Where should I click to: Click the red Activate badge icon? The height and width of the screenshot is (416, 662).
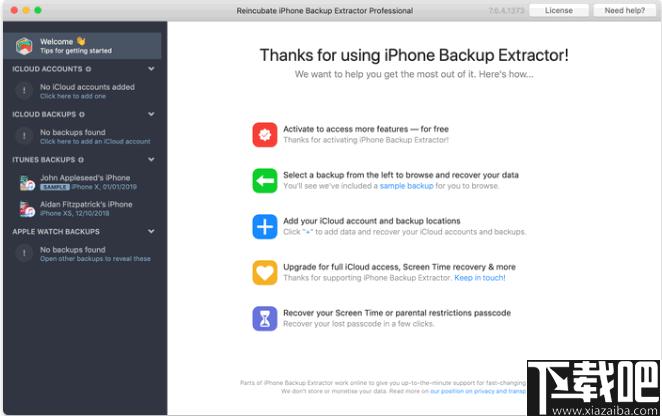(x=265, y=135)
